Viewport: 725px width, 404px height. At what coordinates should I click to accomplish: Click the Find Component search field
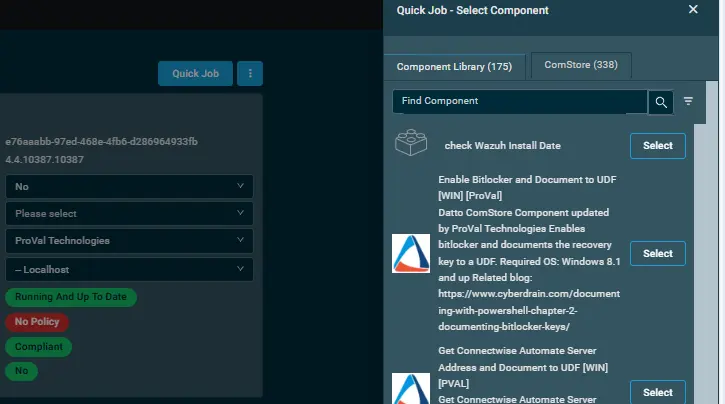(x=519, y=101)
